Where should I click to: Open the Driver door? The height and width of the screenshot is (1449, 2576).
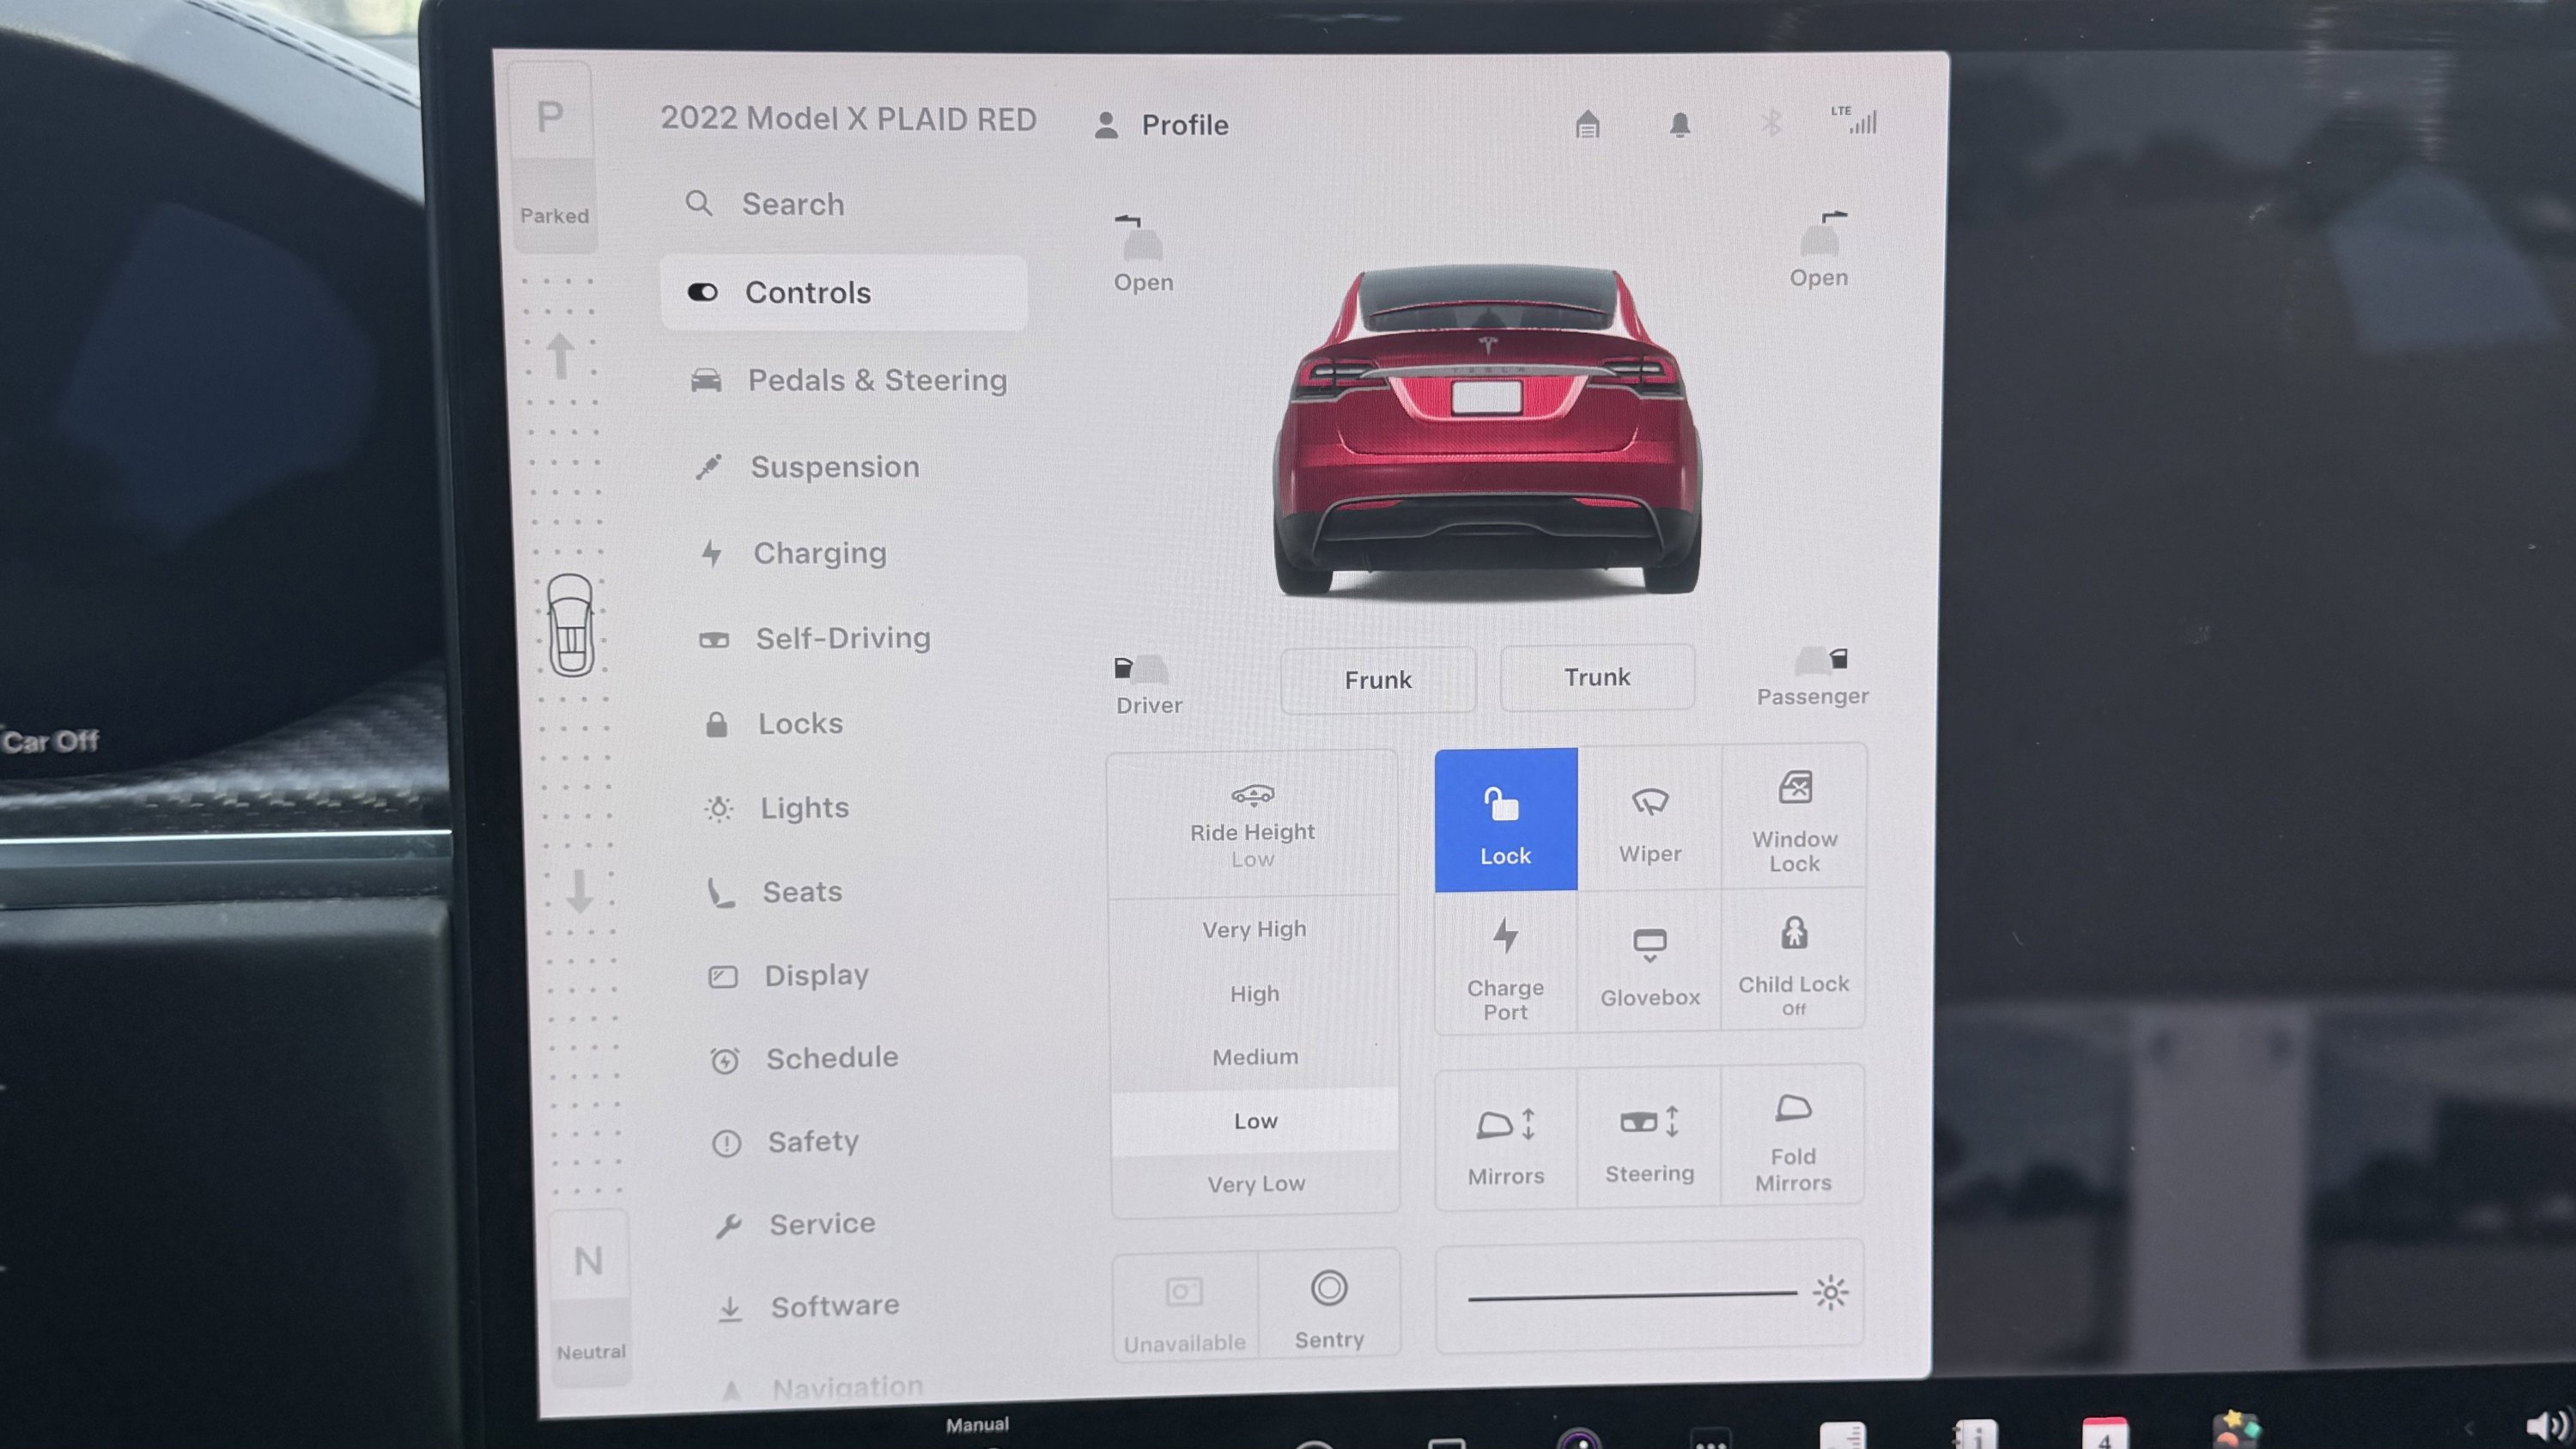1148,686
